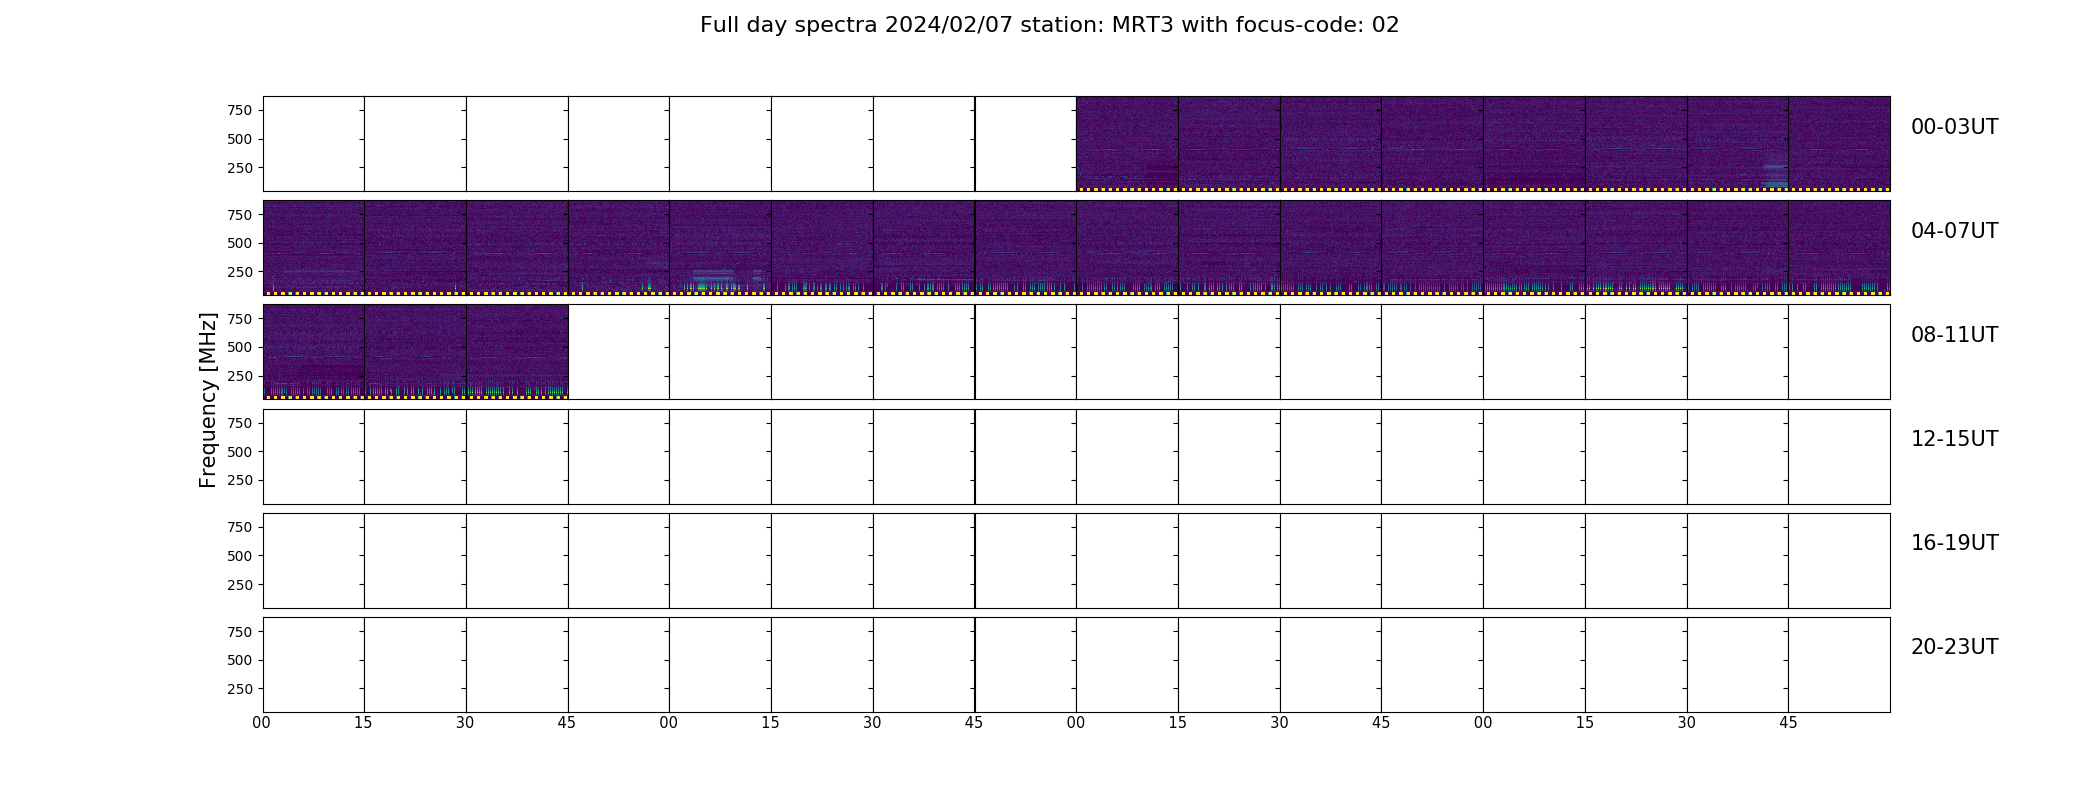
Task: Select the 250 tick label in the 12-15UT row
Action: click(240, 481)
